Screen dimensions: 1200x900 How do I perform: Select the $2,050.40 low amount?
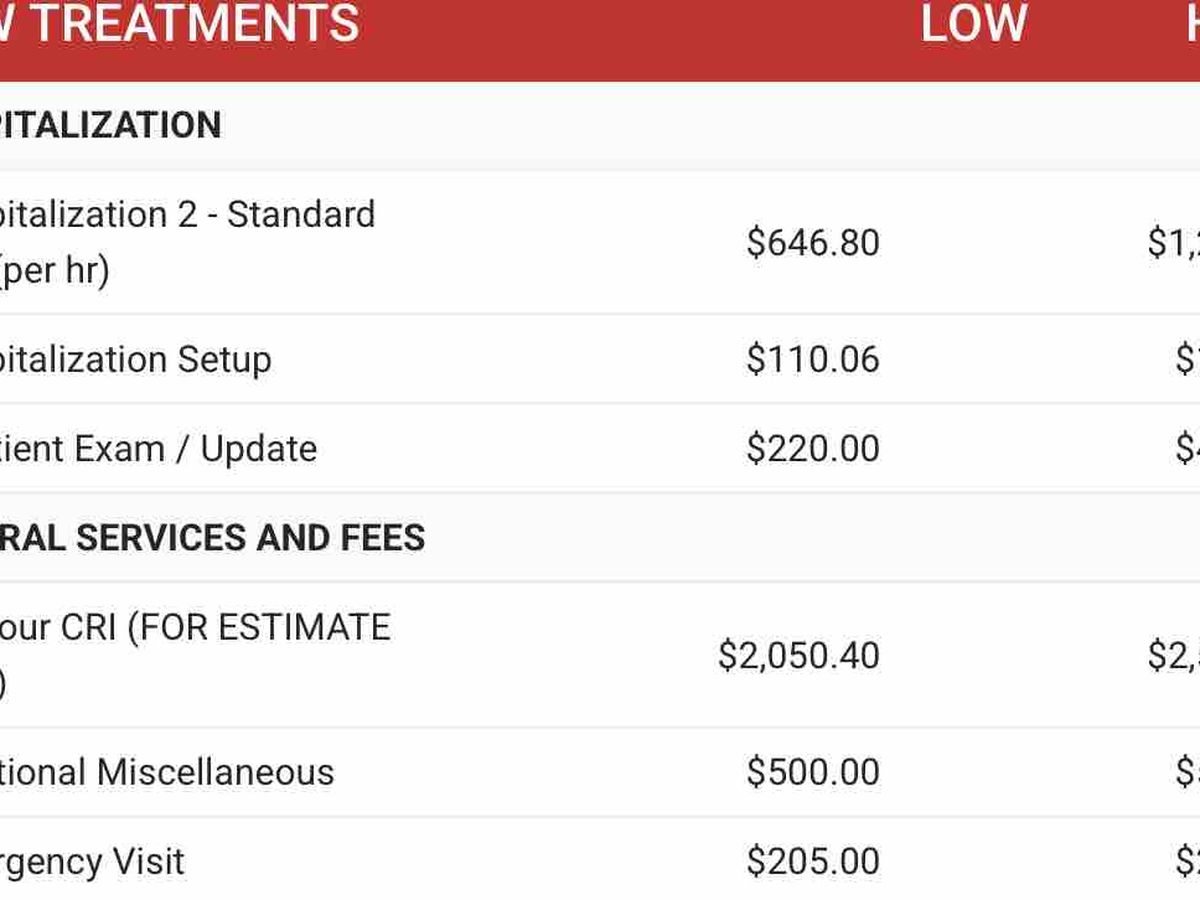(798, 656)
